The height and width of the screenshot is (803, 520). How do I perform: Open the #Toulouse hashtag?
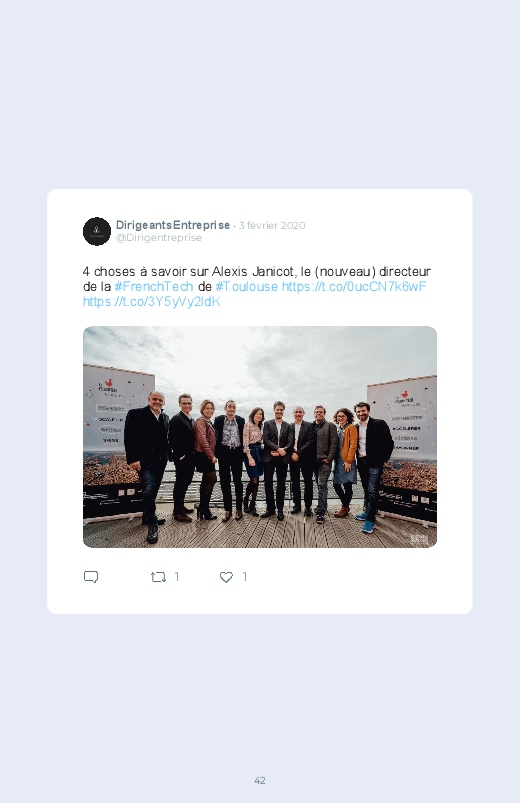(246, 286)
